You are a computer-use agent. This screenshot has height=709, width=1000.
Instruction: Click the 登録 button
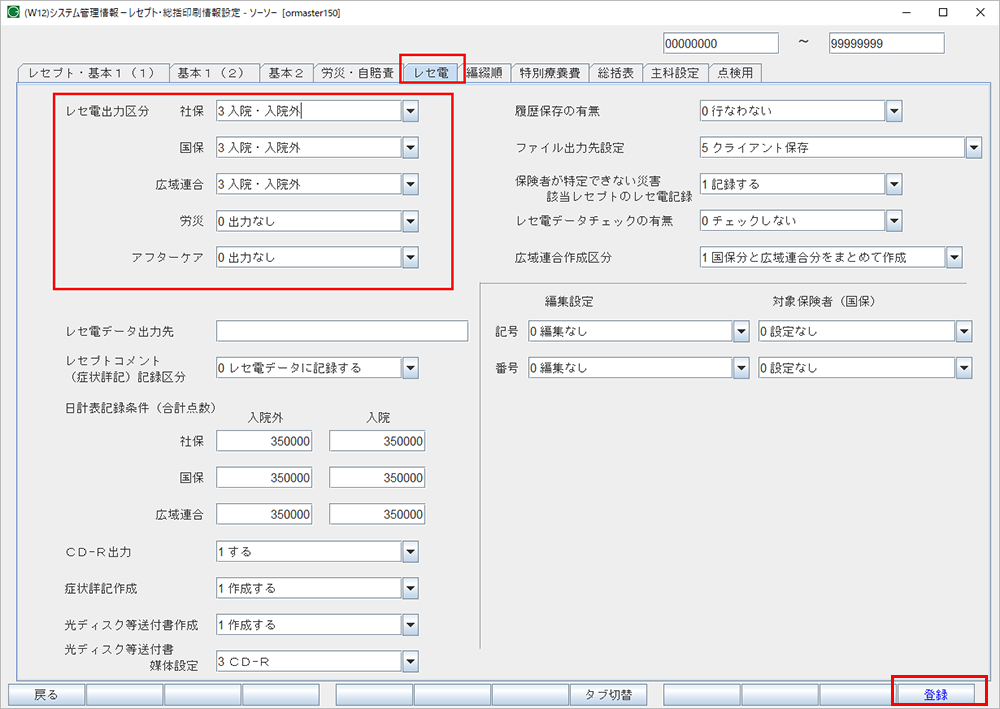coord(935,694)
